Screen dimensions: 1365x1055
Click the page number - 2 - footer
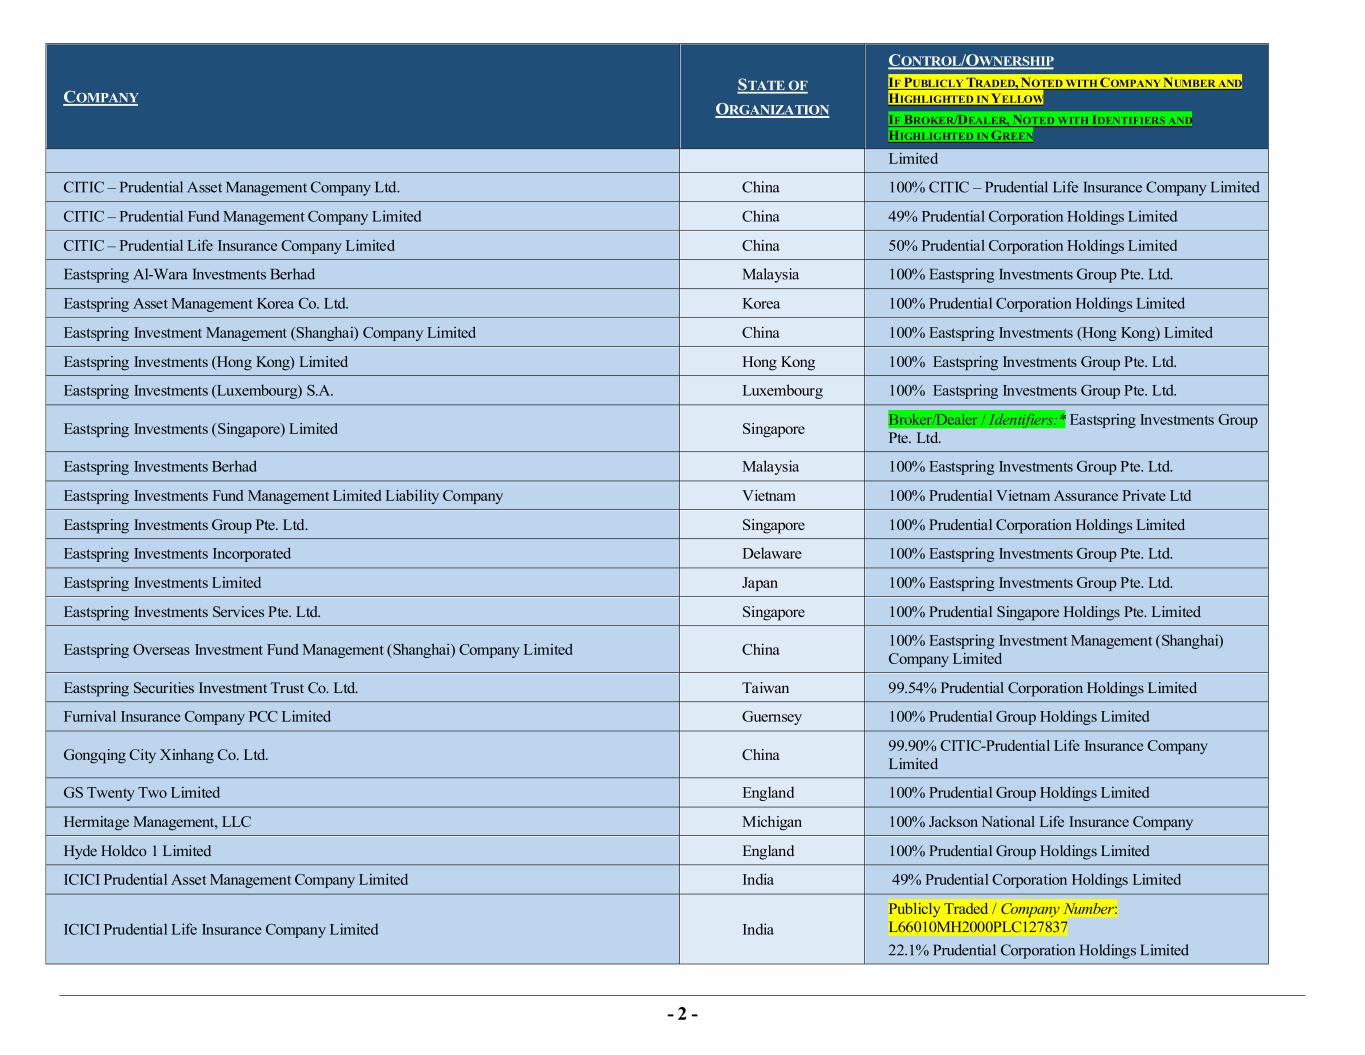[683, 1014]
